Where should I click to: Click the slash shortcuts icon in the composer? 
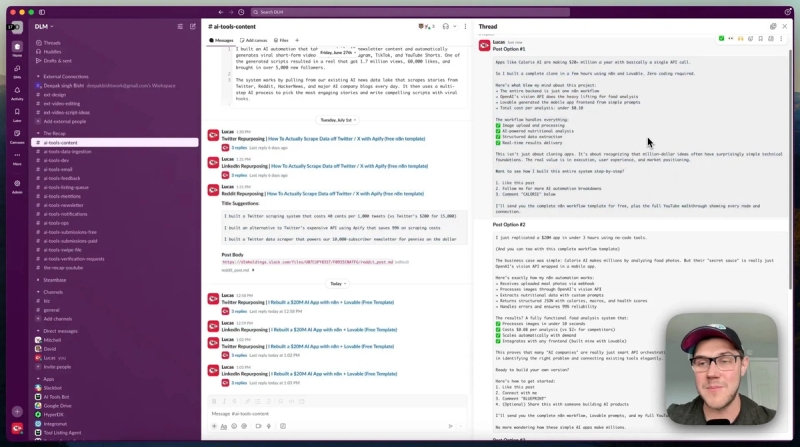tap(283, 426)
